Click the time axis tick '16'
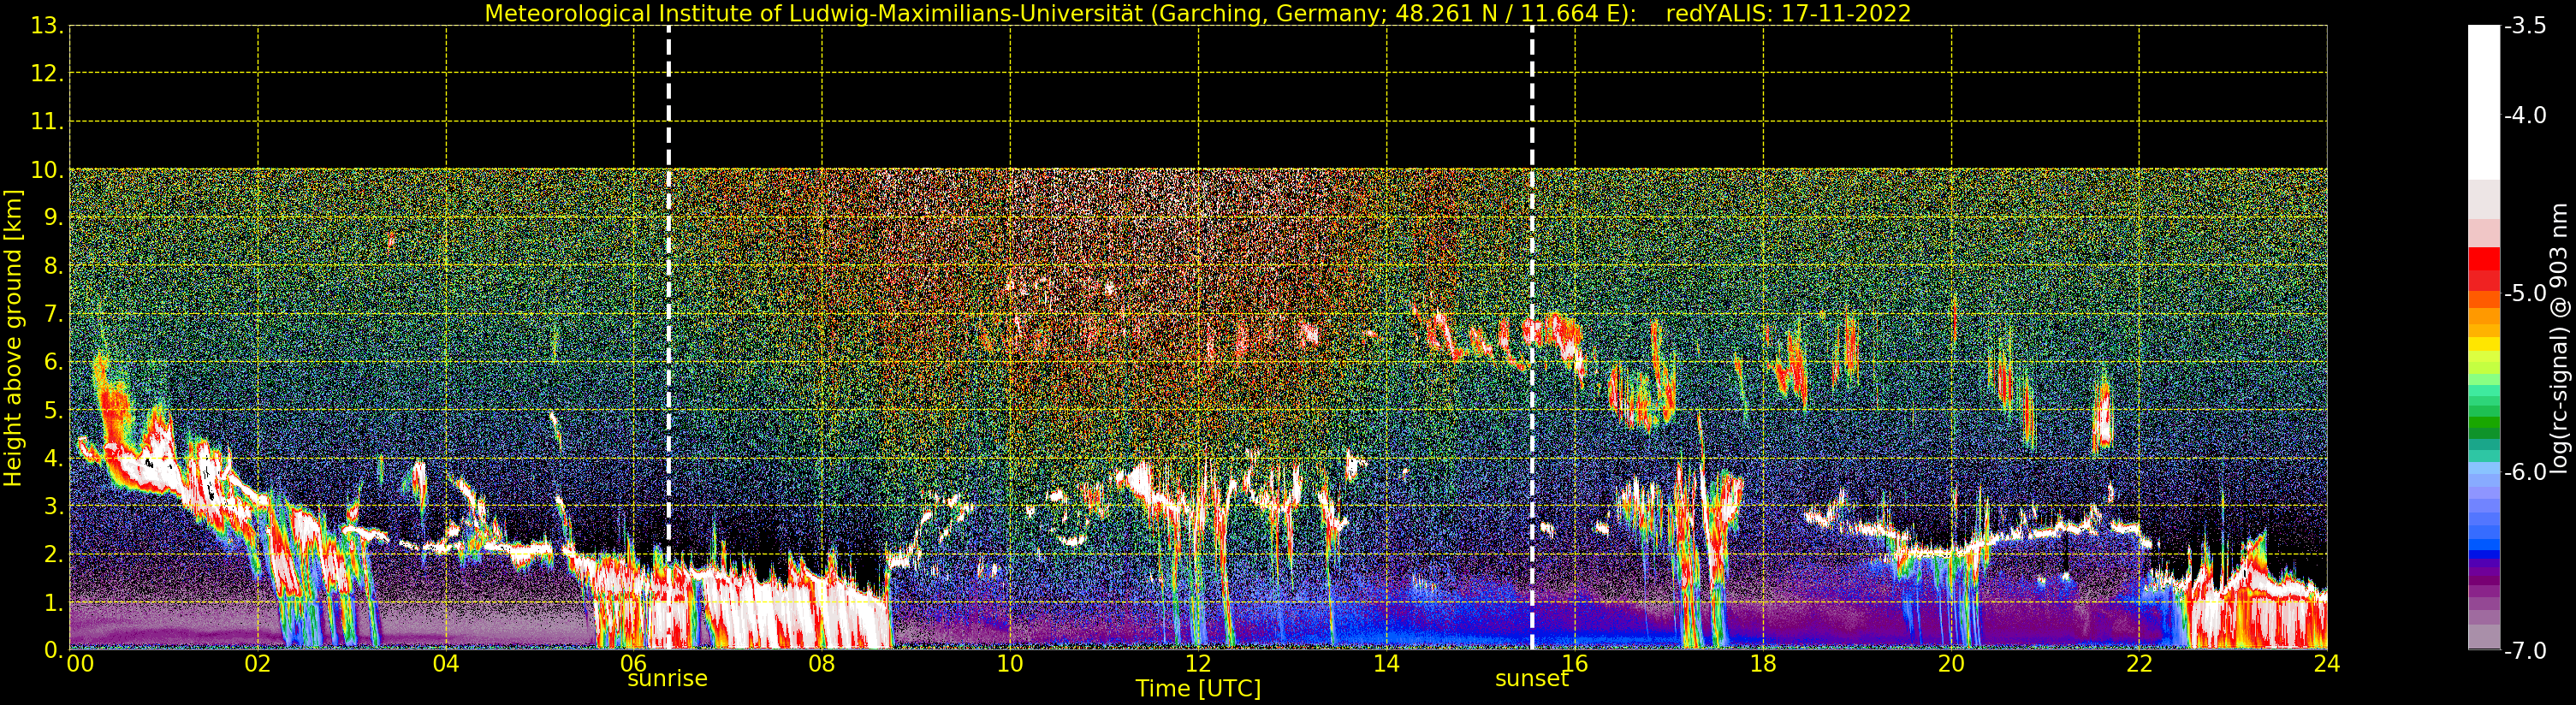 1575,664
